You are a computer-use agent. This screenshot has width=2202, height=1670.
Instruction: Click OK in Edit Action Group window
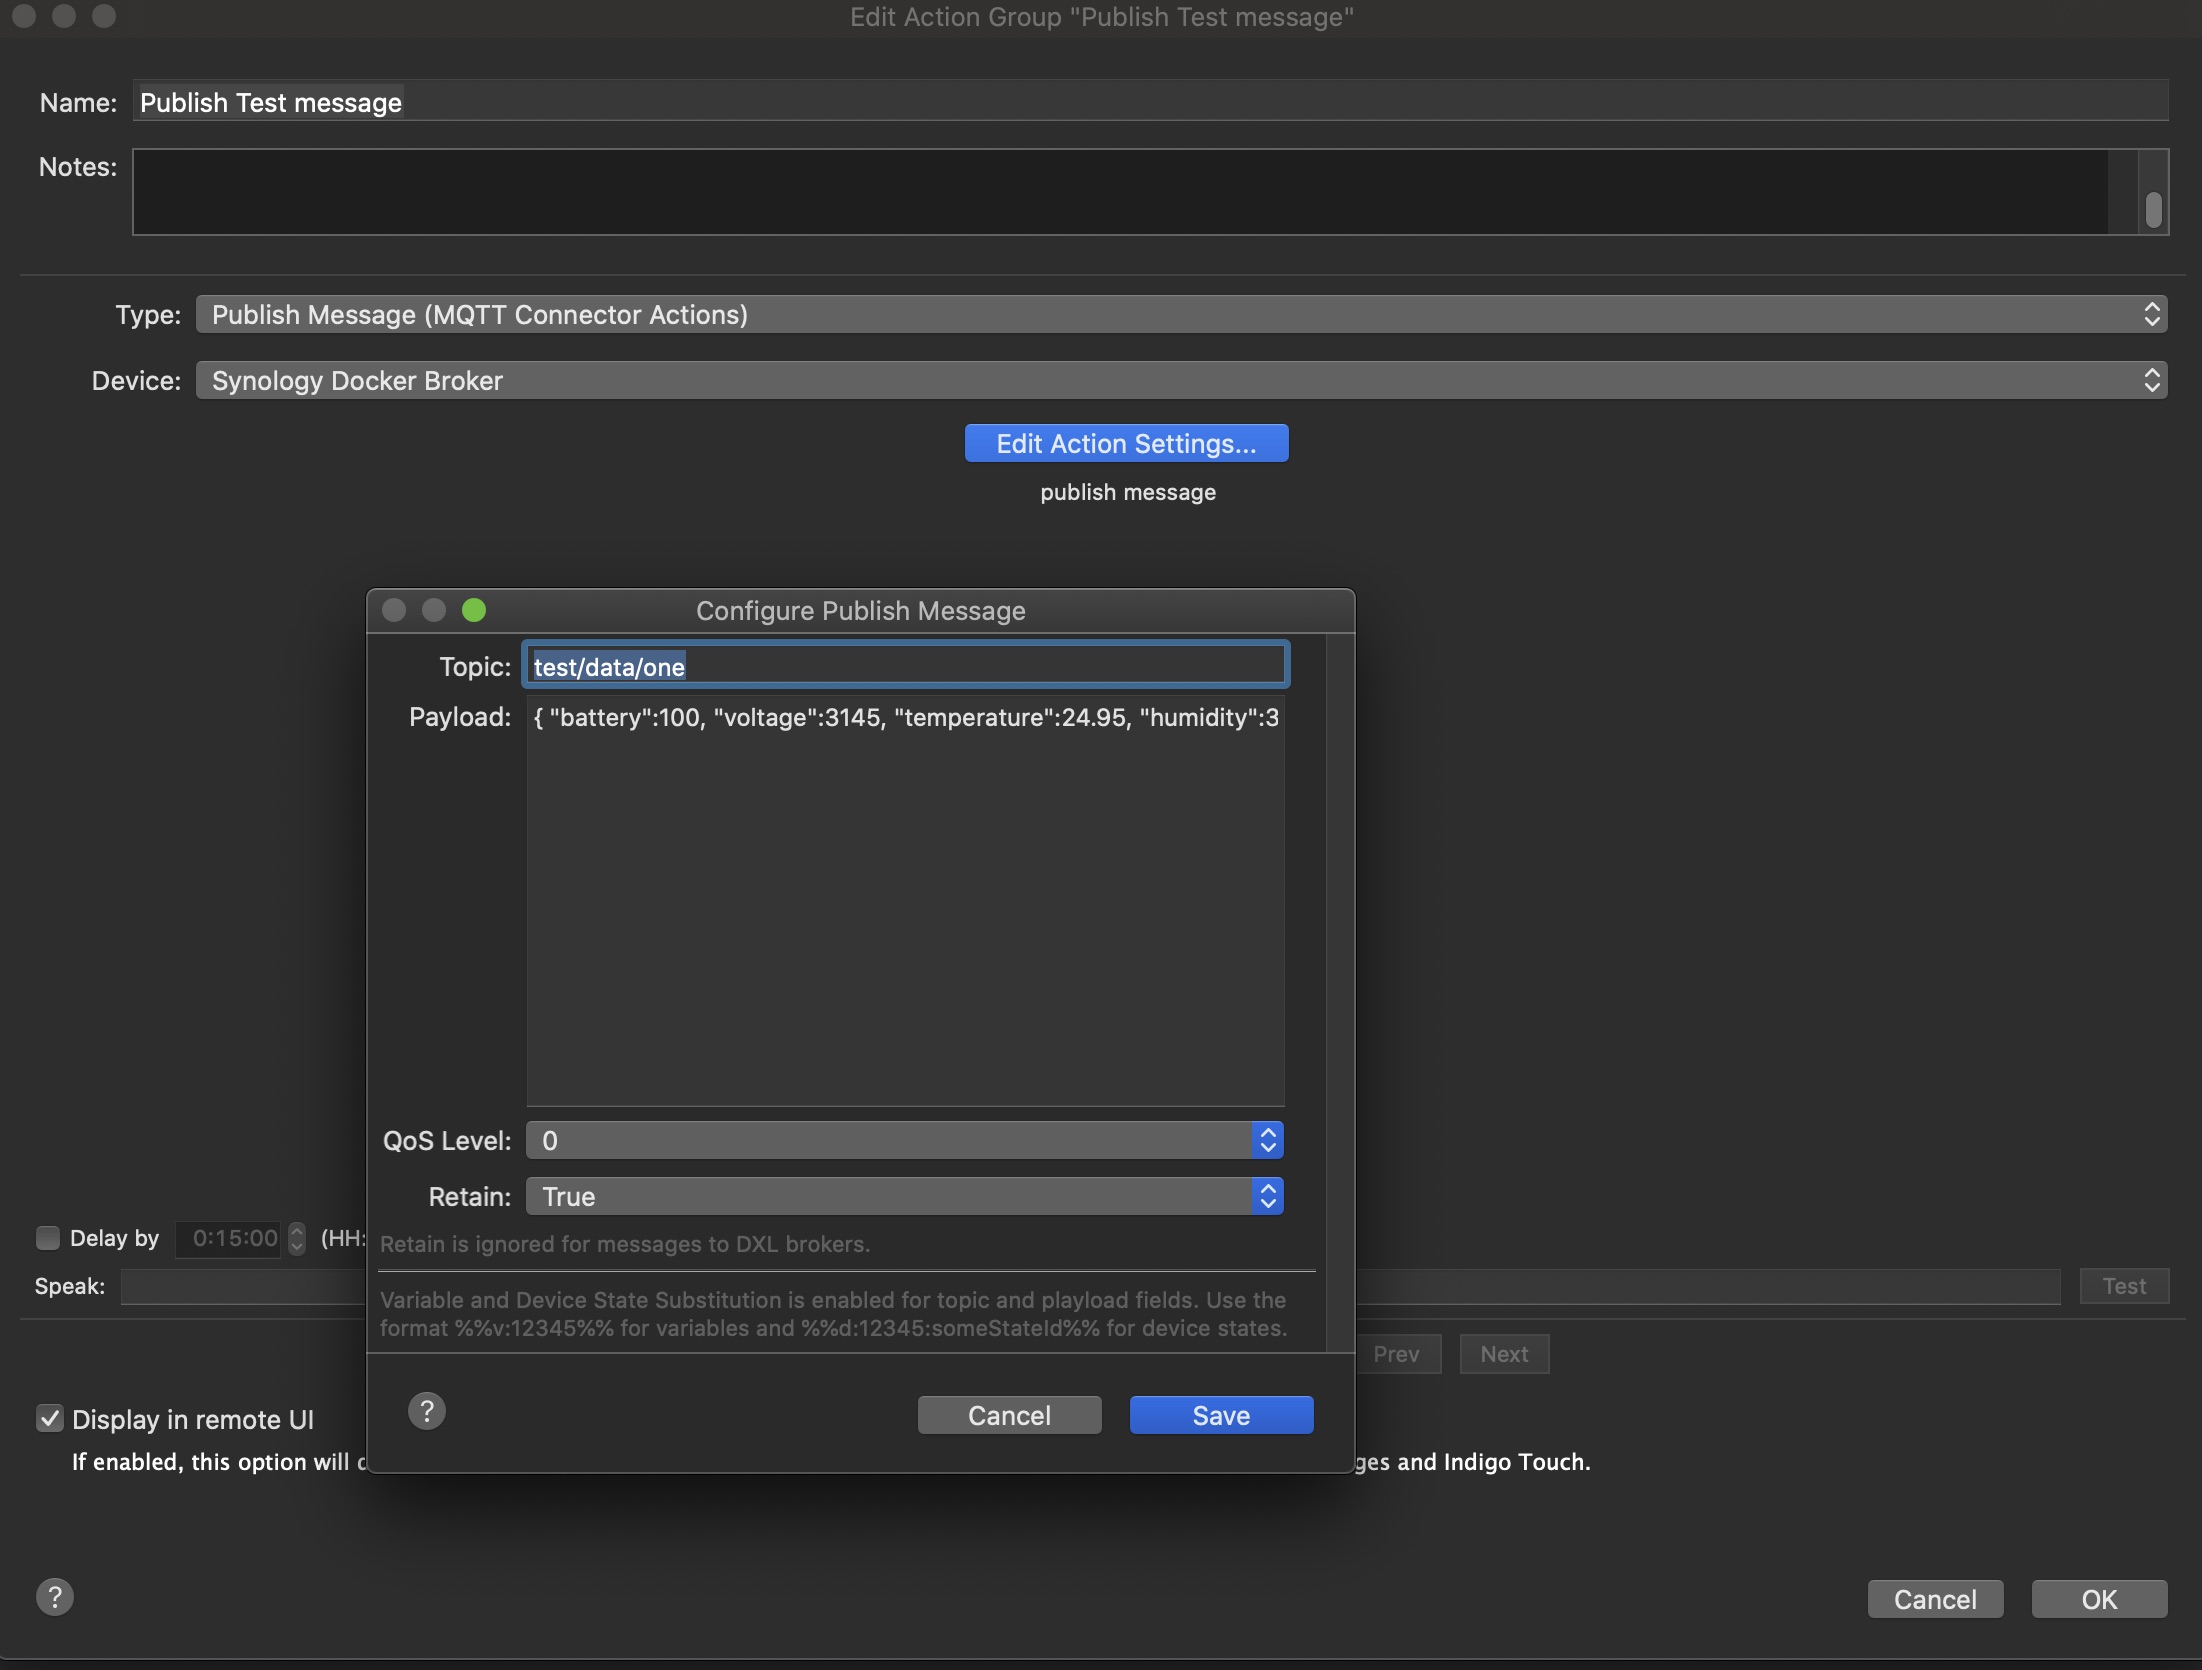(2099, 1599)
